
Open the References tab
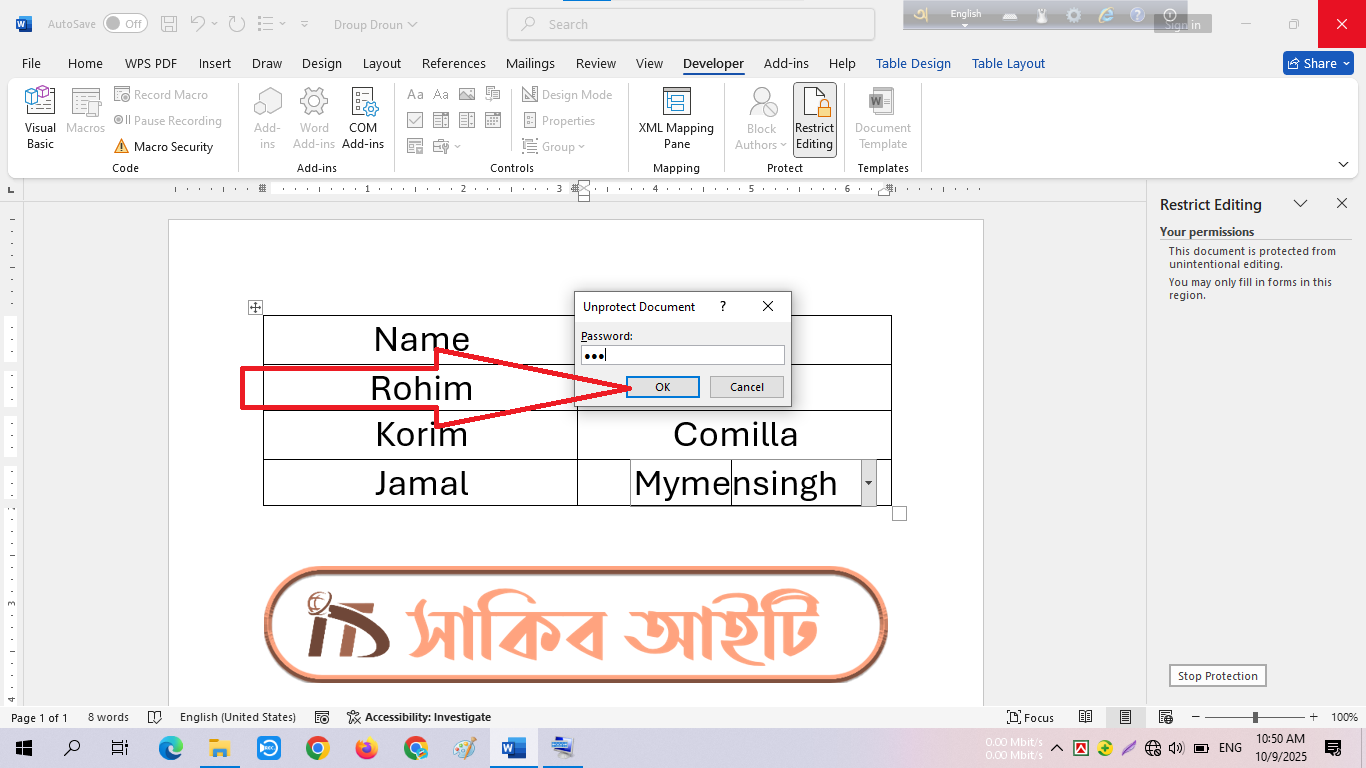pyautogui.click(x=453, y=63)
